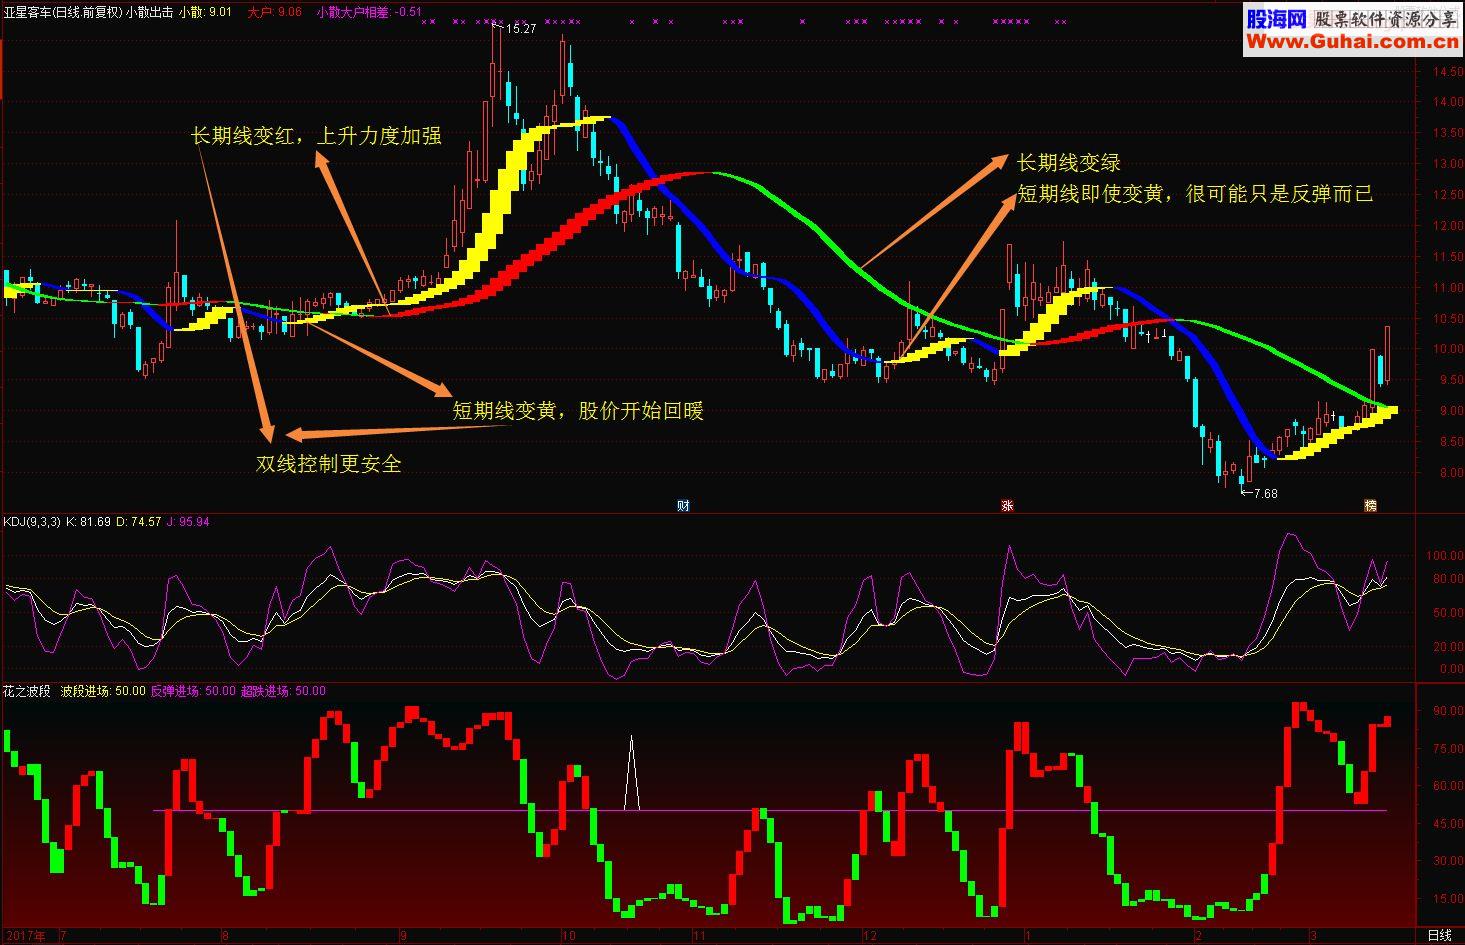1465x945 pixels.
Task: Click the D: 74.57 value
Action: 139,522
